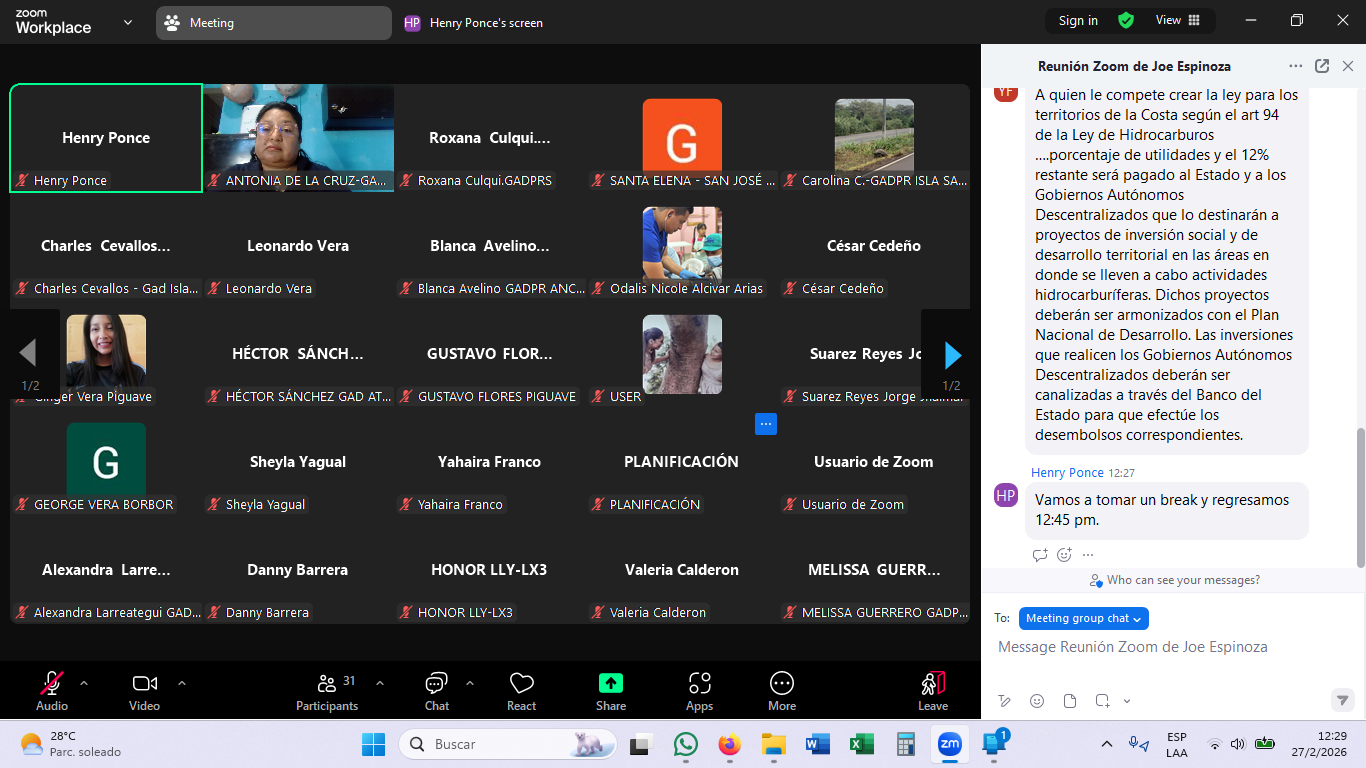Unmute the microphone with the Audio button

click(52, 684)
